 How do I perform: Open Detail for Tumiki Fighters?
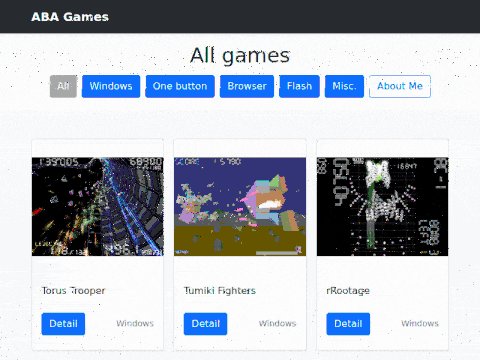[x=206, y=324]
